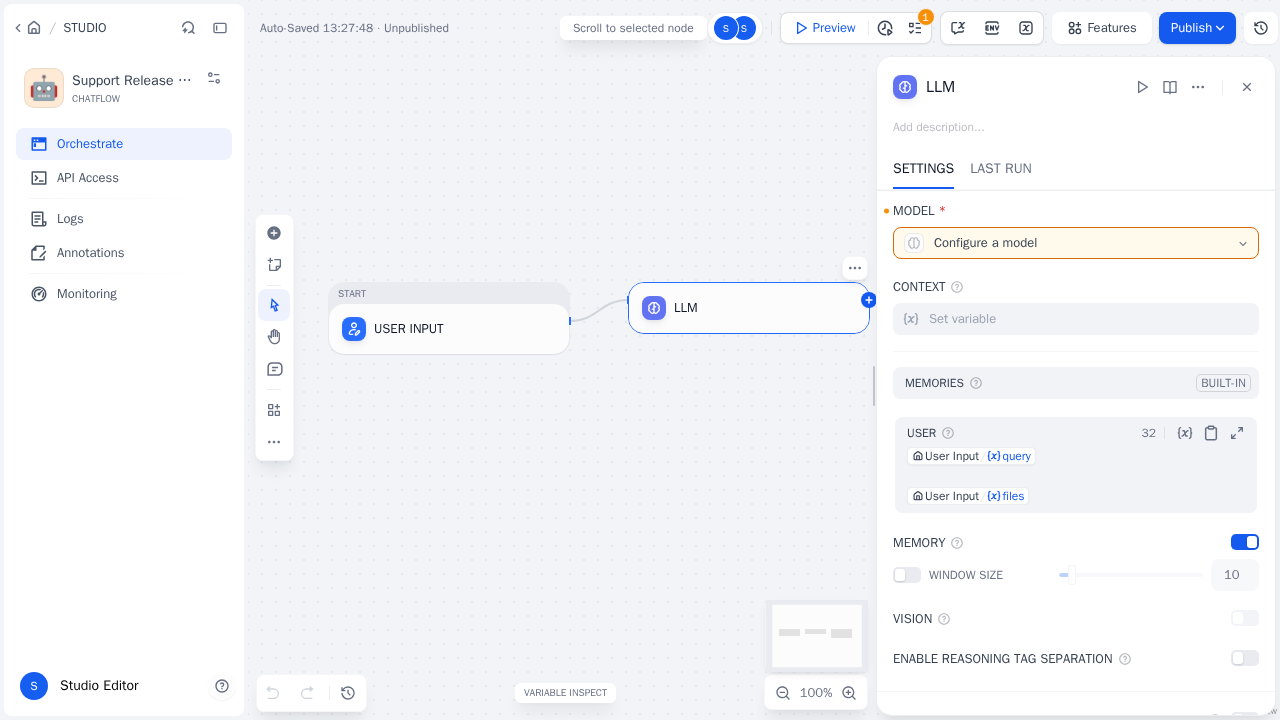Turn off the MEMORY switch

point(1245,542)
